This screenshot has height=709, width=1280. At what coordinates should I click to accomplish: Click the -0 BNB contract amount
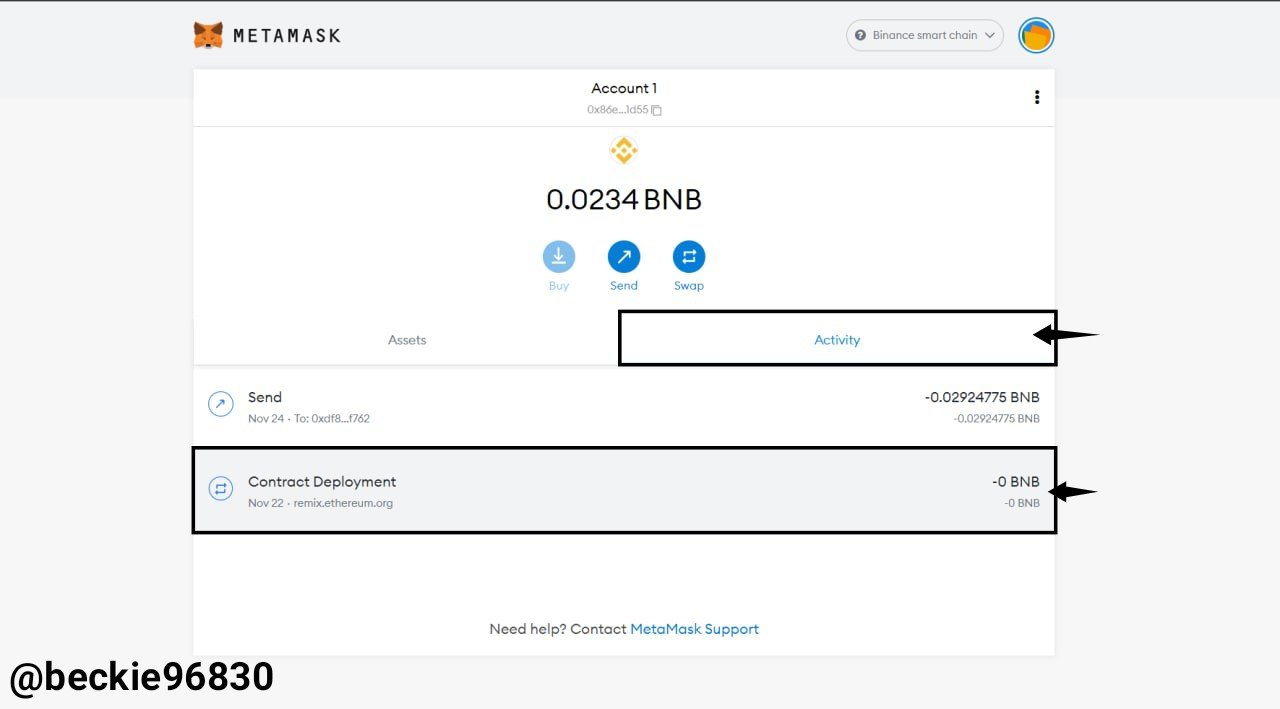tap(1016, 482)
